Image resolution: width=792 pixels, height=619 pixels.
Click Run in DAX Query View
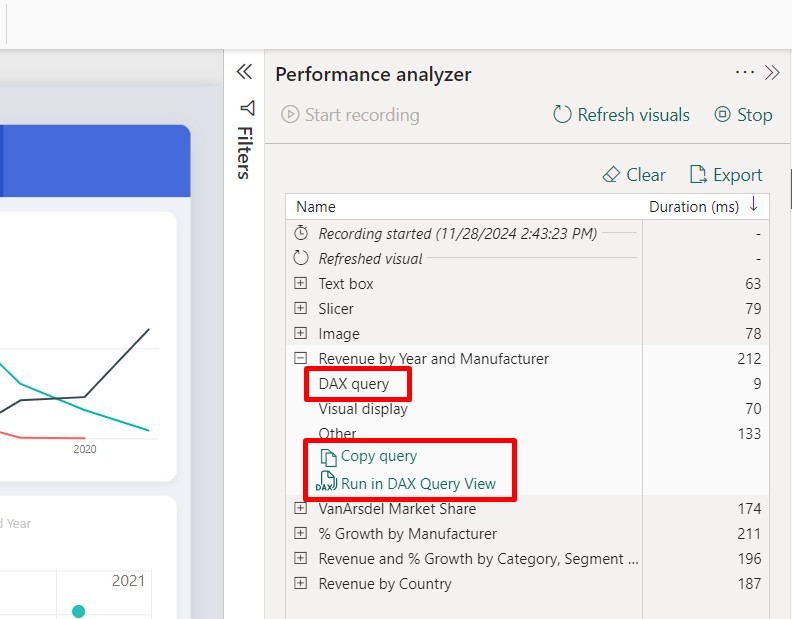417,483
